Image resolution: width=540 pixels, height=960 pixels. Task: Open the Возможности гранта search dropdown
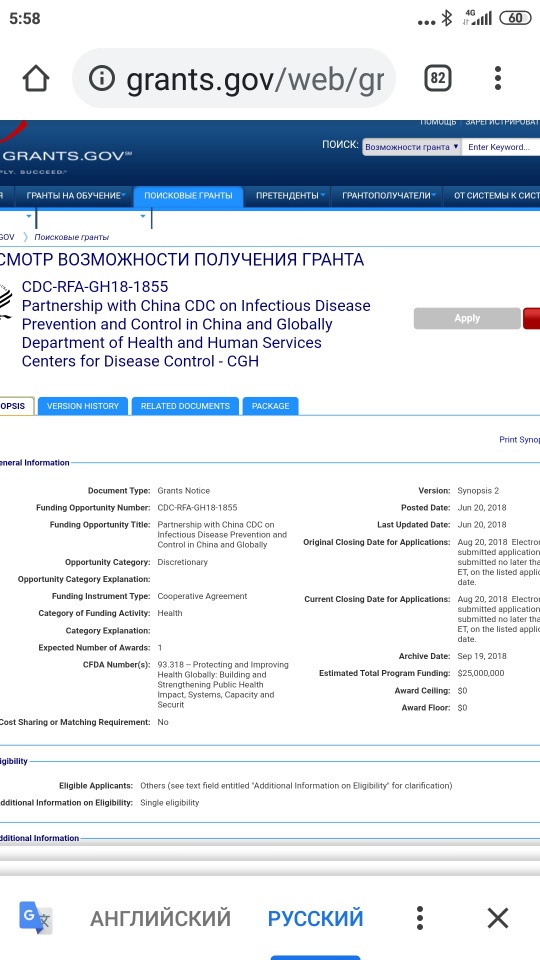tap(411, 147)
